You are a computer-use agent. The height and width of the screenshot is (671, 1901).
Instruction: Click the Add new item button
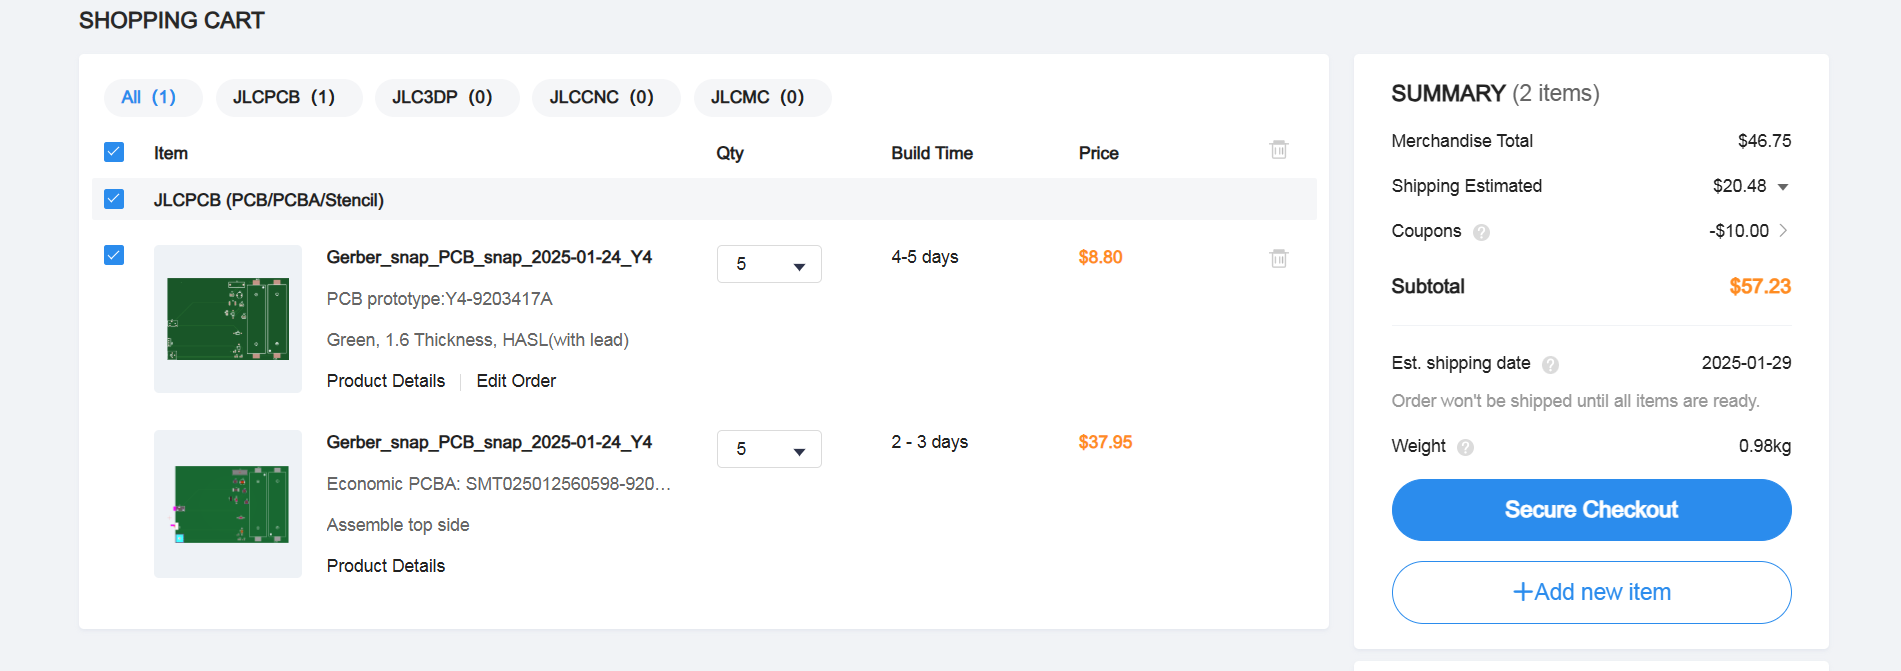(x=1591, y=592)
